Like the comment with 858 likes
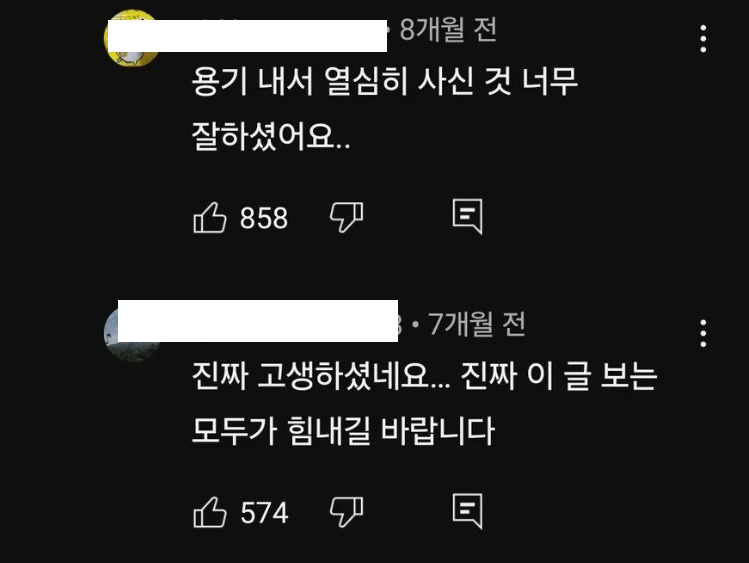This screenshot has height=563, width=749. 209,218
